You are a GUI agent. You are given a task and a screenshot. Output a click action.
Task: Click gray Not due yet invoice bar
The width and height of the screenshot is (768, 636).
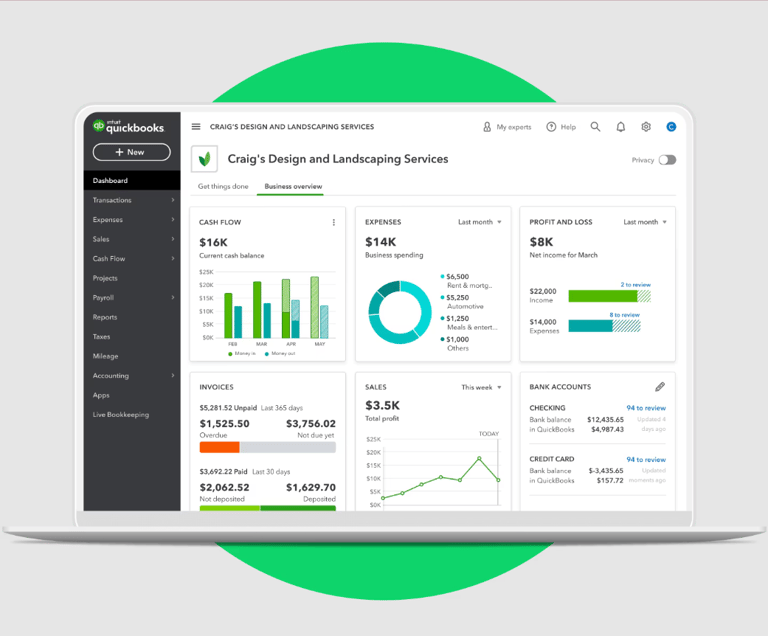[288, 447]
